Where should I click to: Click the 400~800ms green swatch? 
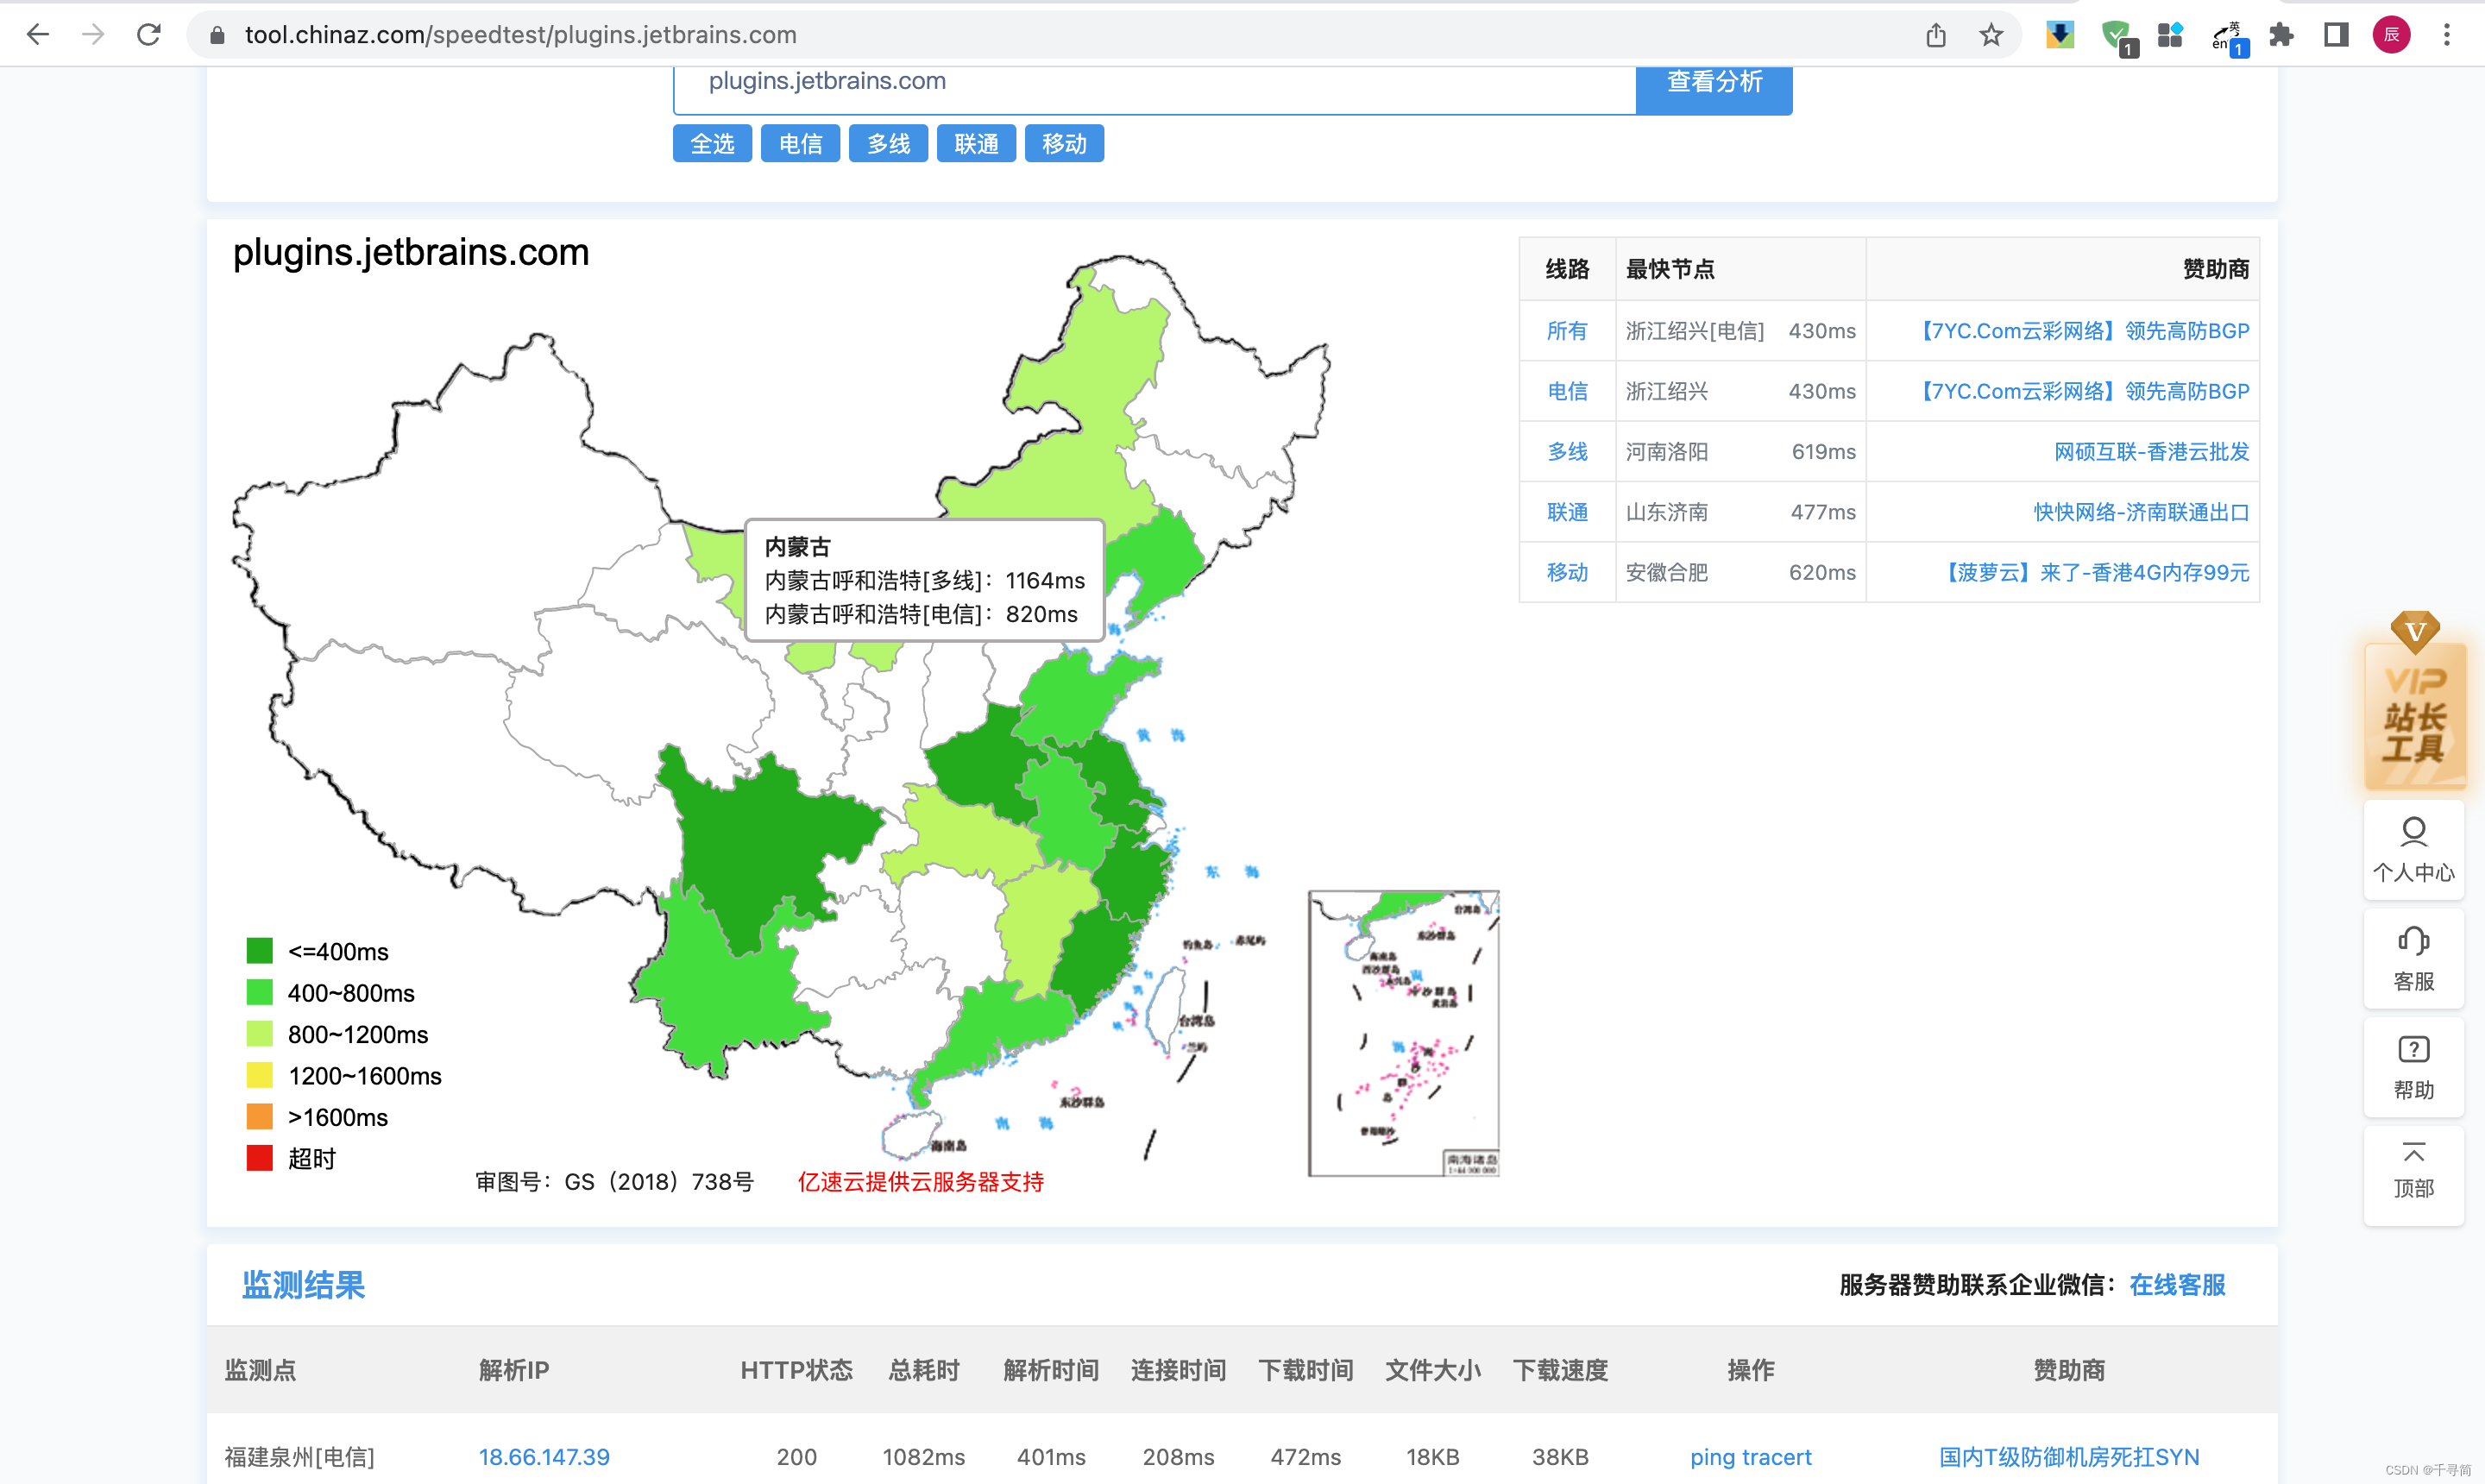[259, 992]
